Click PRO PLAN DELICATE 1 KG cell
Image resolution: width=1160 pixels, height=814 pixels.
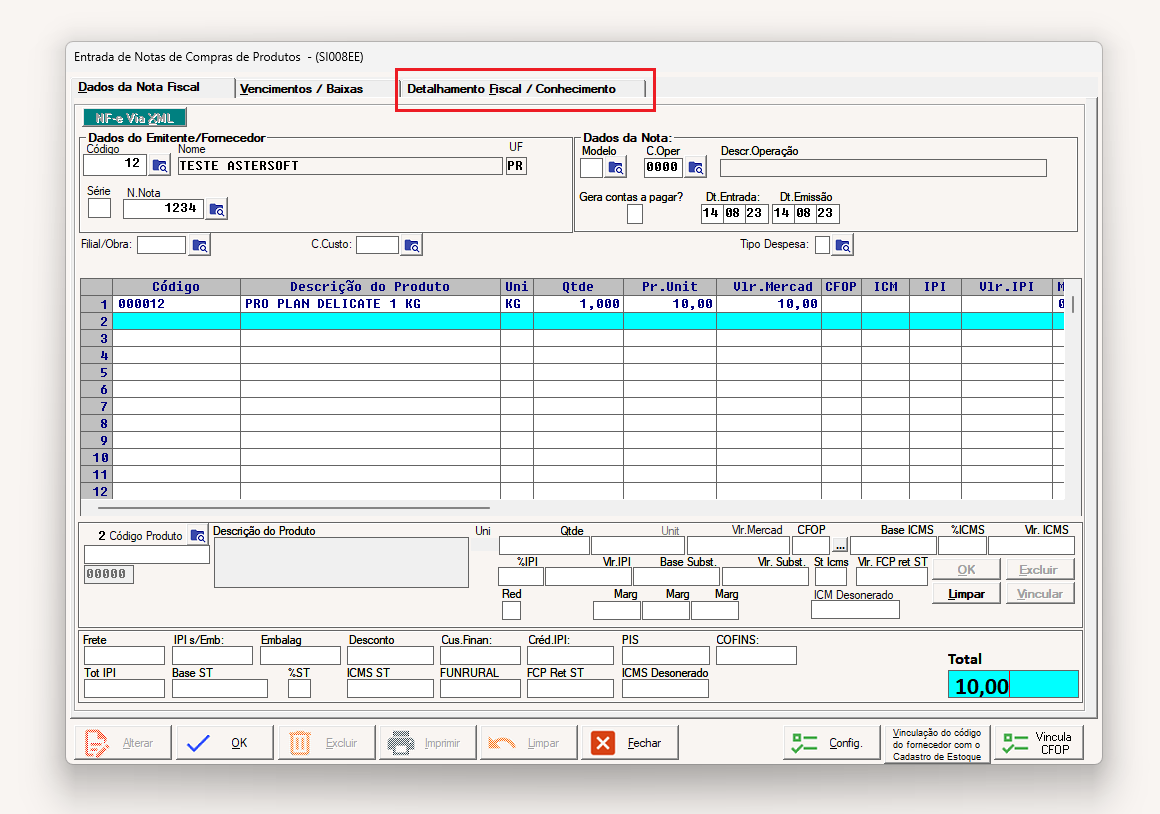(x=371, y=304)
